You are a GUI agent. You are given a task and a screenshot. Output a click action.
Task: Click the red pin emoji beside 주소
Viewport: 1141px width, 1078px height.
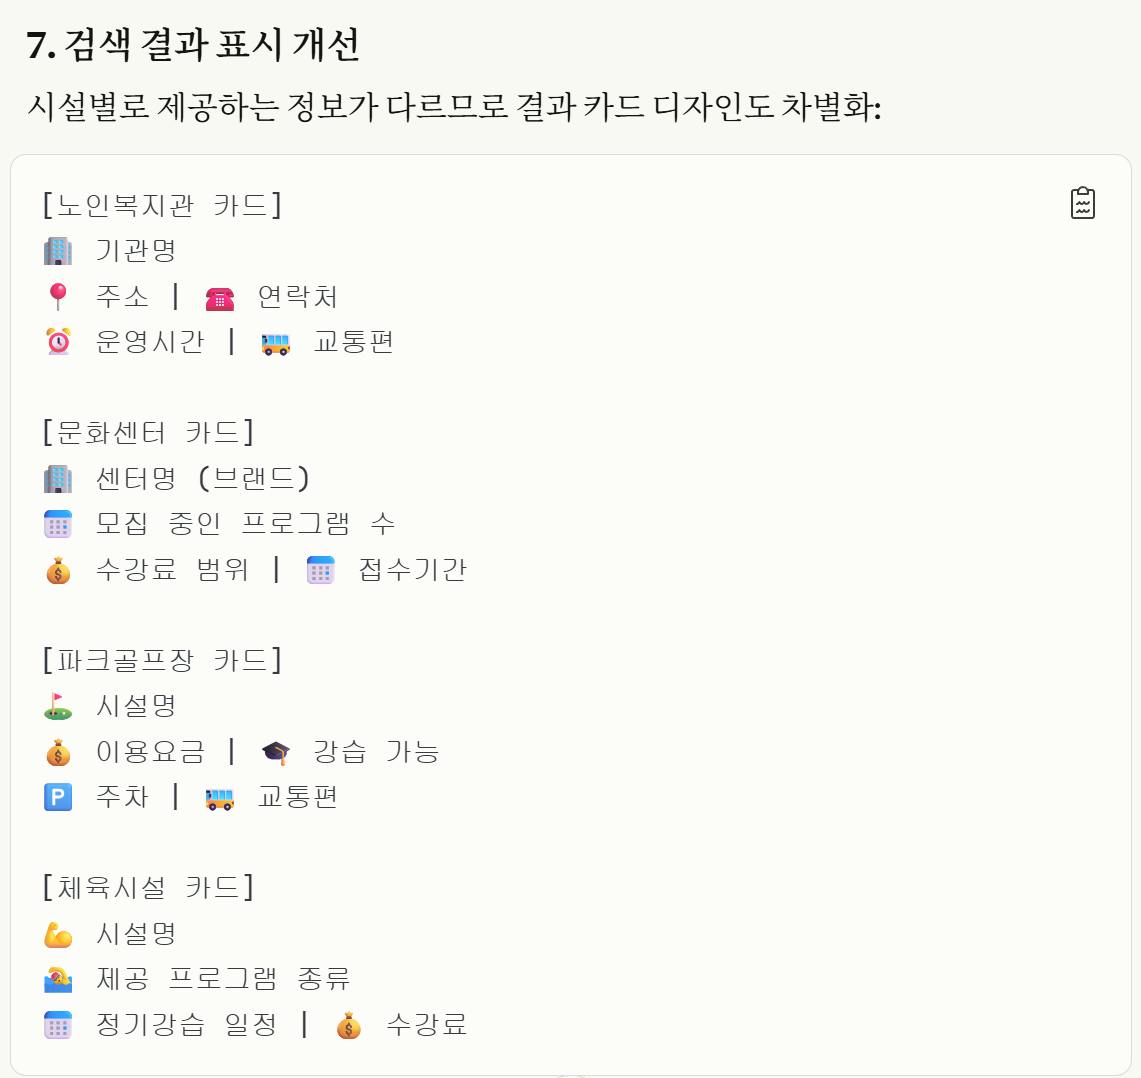(58, 296)
